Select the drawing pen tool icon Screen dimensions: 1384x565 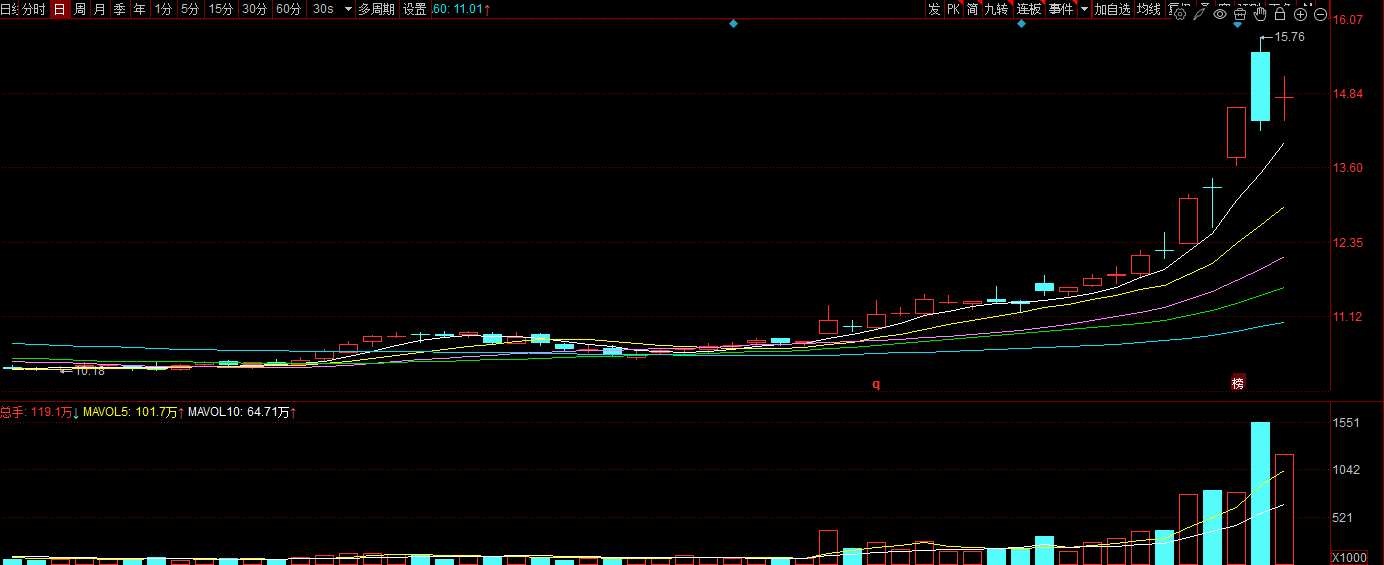tap(1199, 14)
